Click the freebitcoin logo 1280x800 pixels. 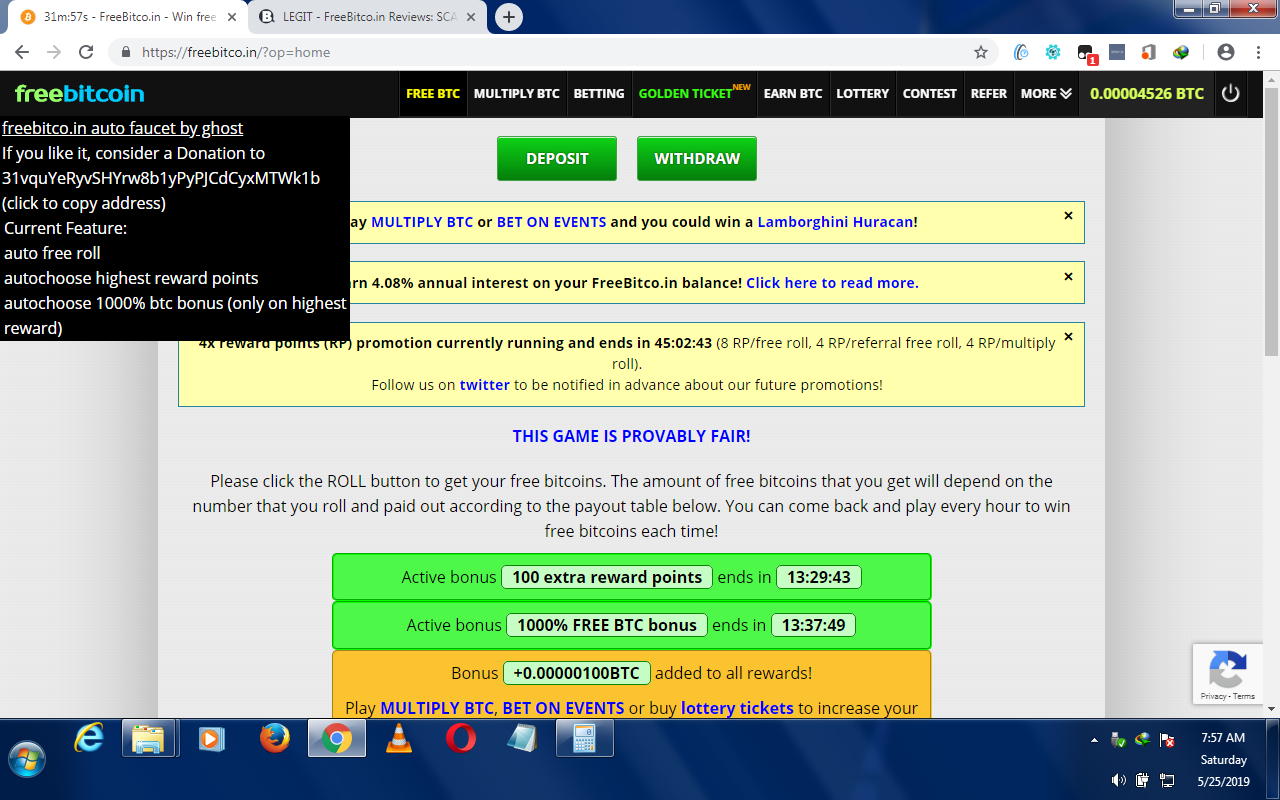coord(80,93)
